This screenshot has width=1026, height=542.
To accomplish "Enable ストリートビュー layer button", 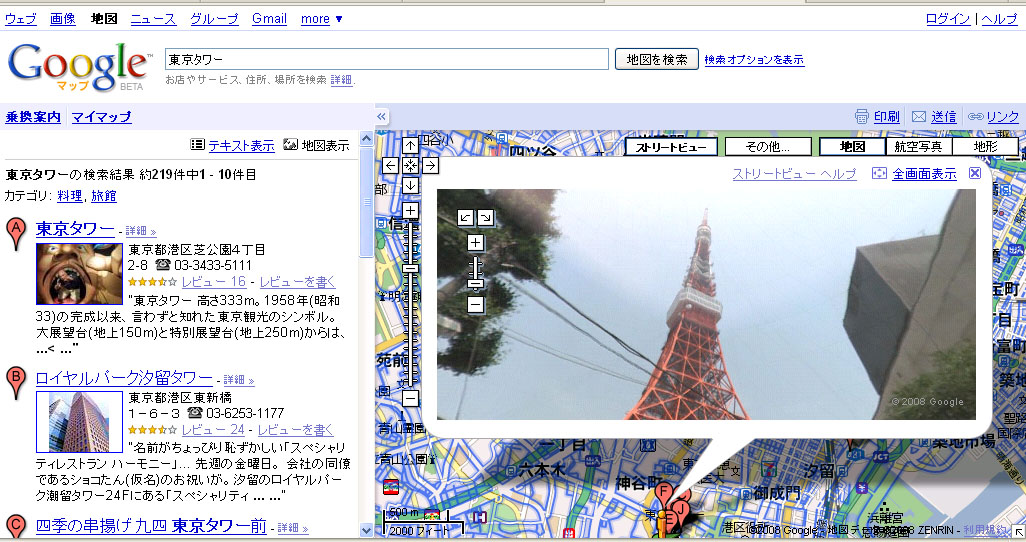I will tap(671, 147).
